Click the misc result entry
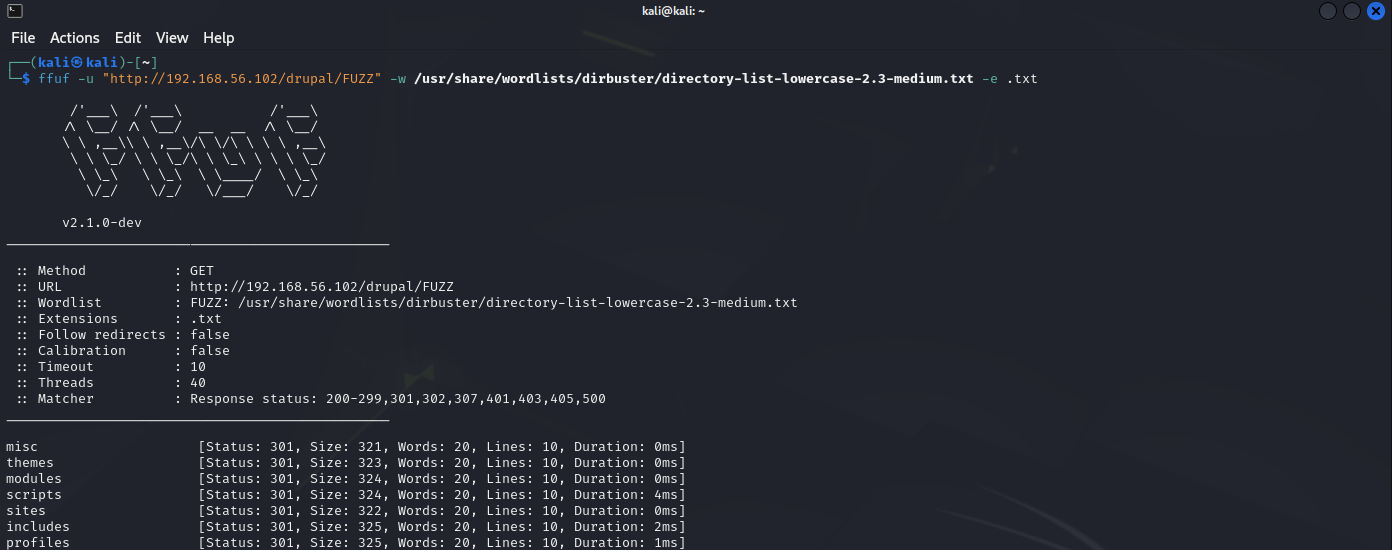Screen dimensions: 1392x550 22,447
